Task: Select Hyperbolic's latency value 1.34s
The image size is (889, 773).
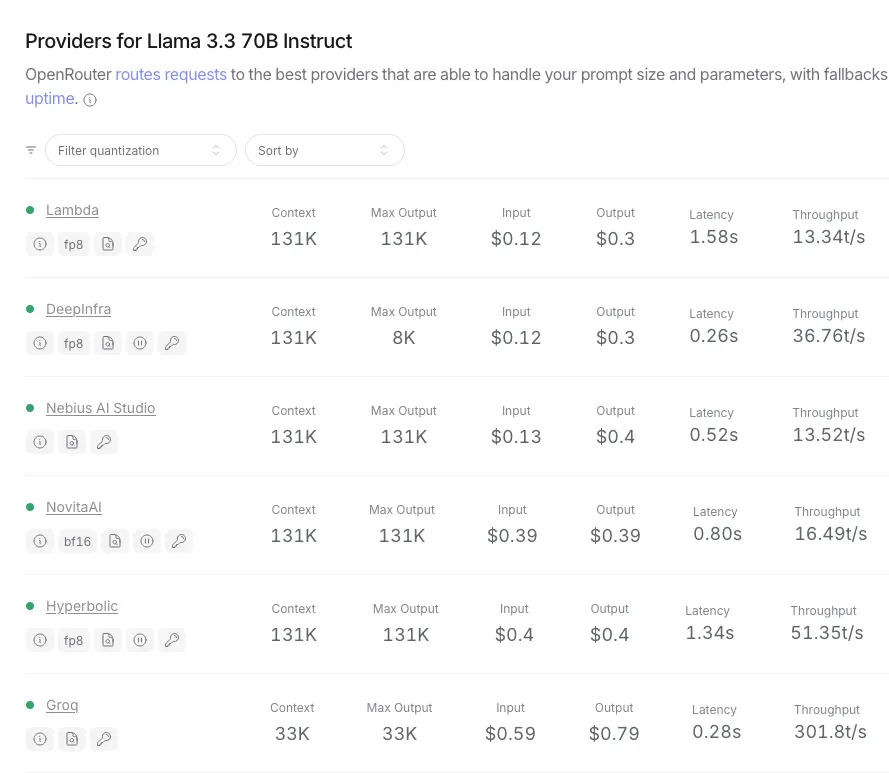Action: 710,633
